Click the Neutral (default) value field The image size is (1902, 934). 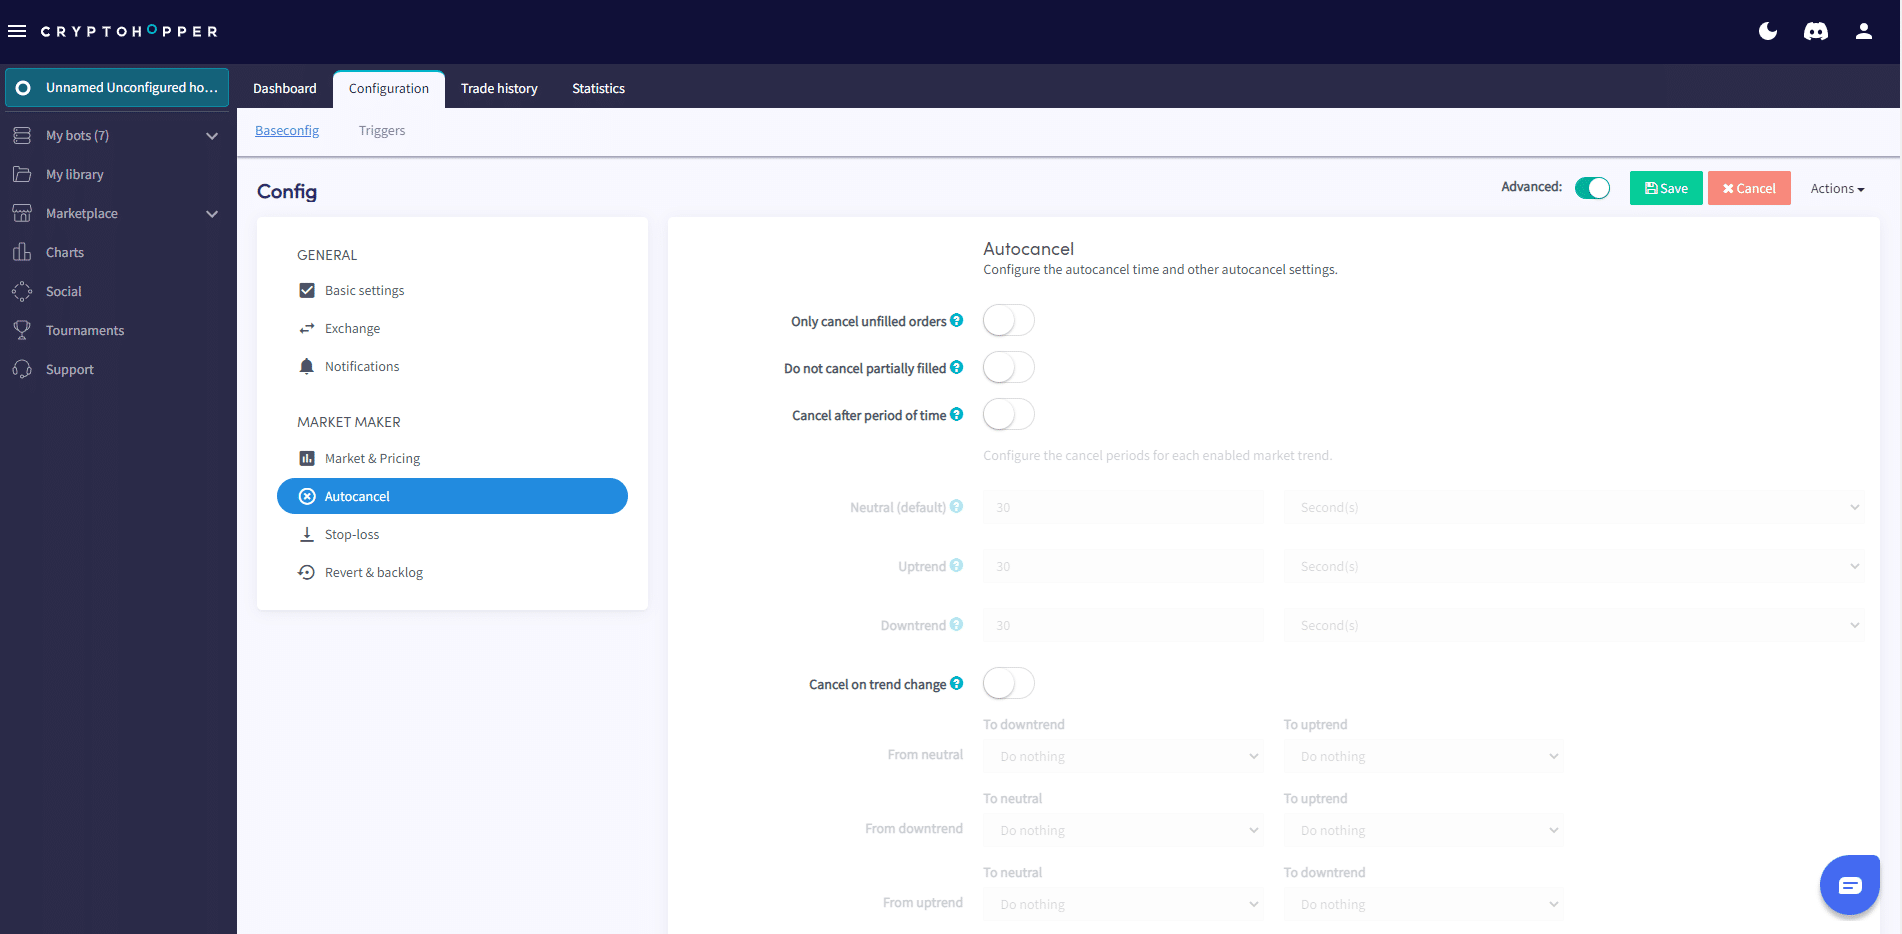(x=1123, y=507)
